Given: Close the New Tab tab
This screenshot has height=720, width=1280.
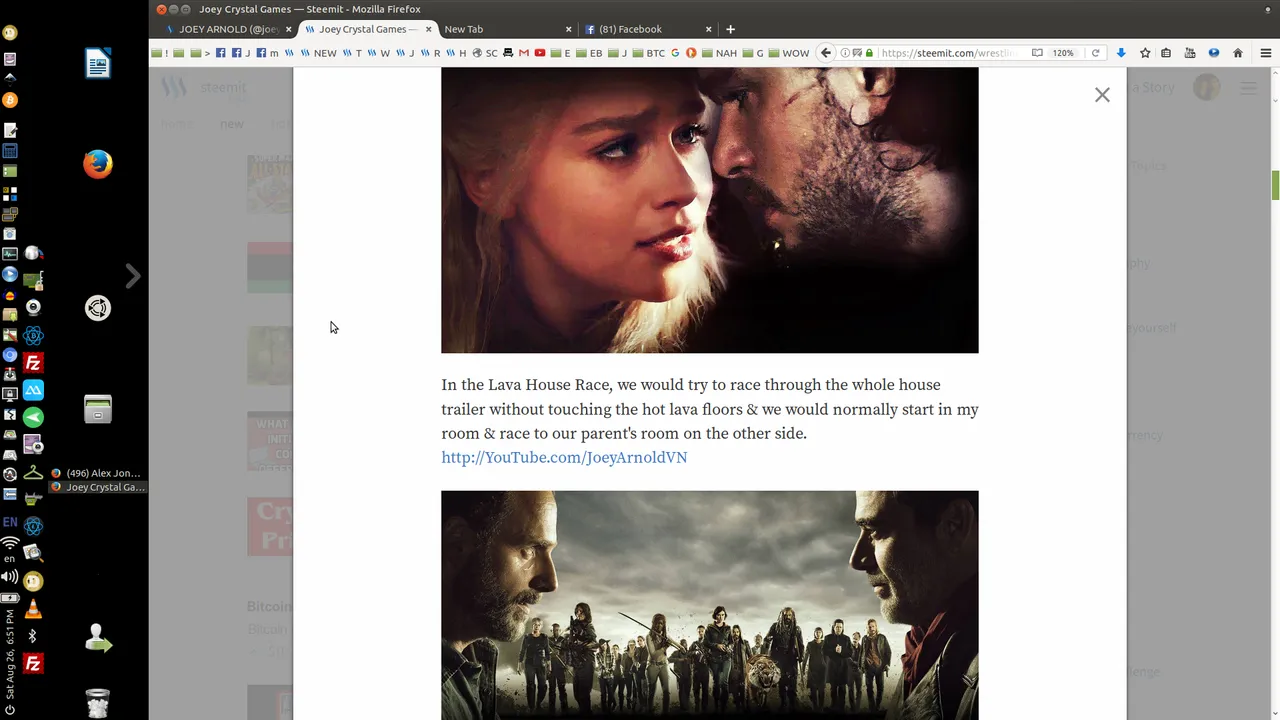Looking at the screenshot, I should coord(569,29).
